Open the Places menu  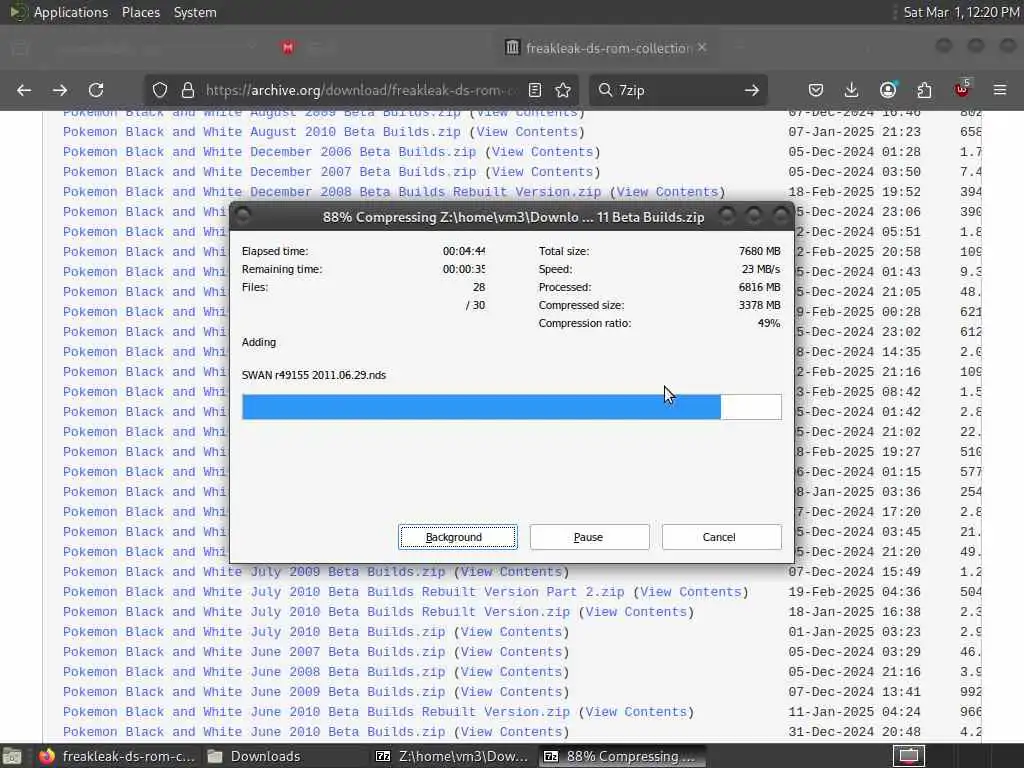(141, 12)
